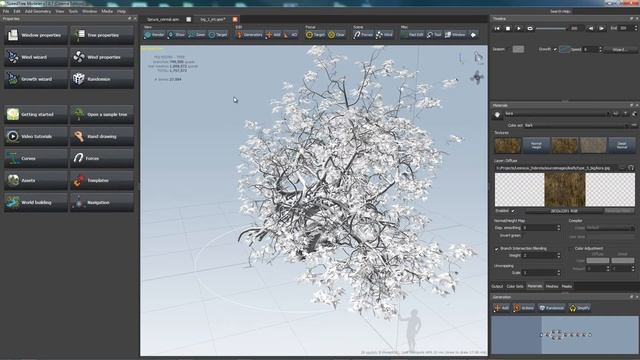Open the Assets help topic
This screenshot has width=640, height=360.
pos(36,180)
